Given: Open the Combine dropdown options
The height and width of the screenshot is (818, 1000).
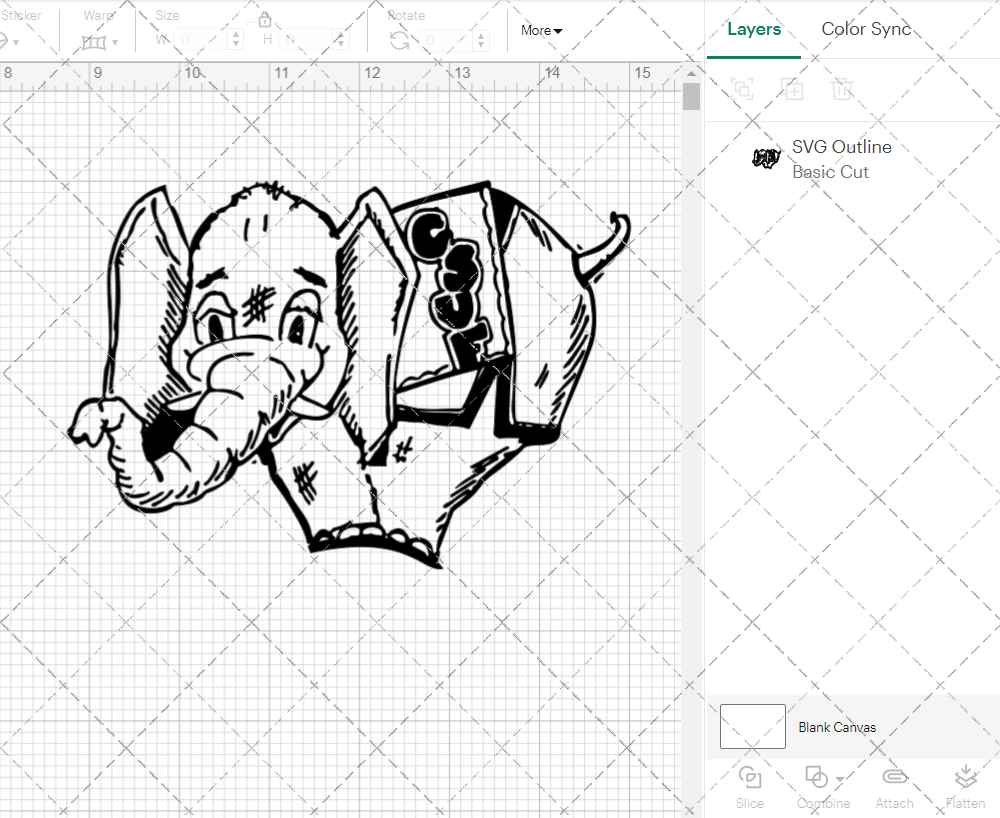Looking at the screenshot, I should (x=840, y=779).
